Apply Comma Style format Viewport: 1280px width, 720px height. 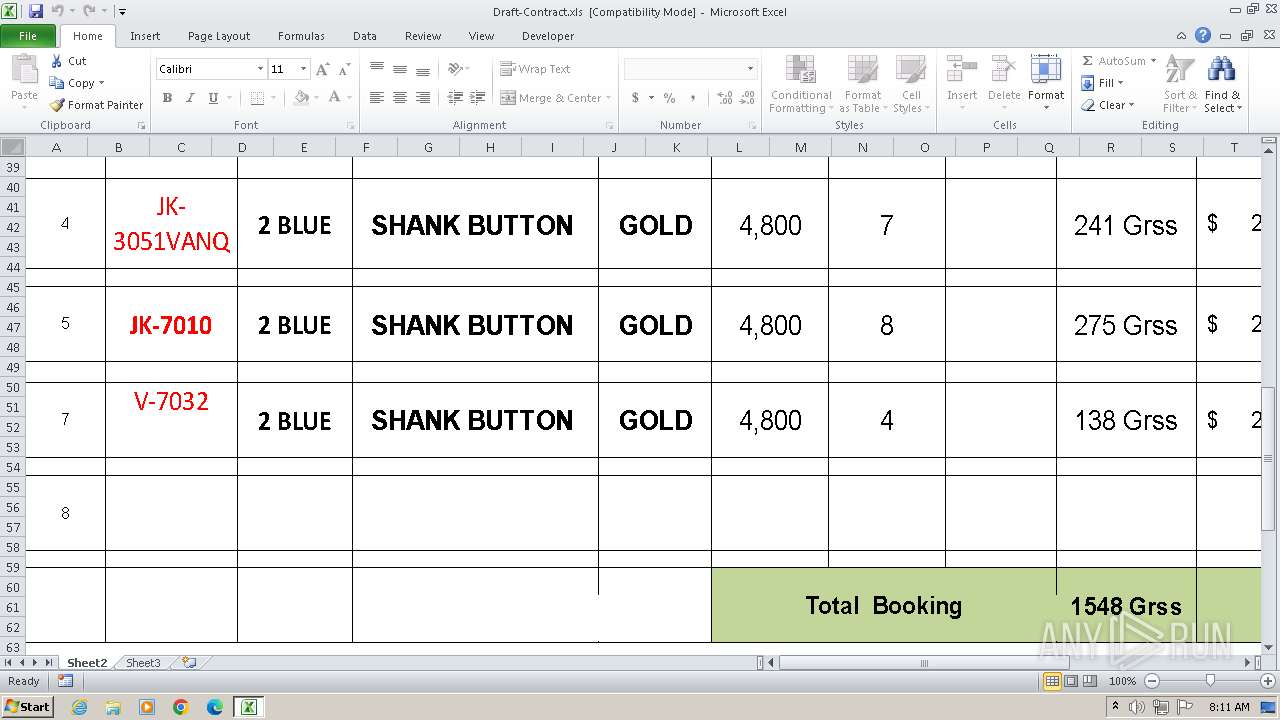pyautogui.click(x=693, y=98)
